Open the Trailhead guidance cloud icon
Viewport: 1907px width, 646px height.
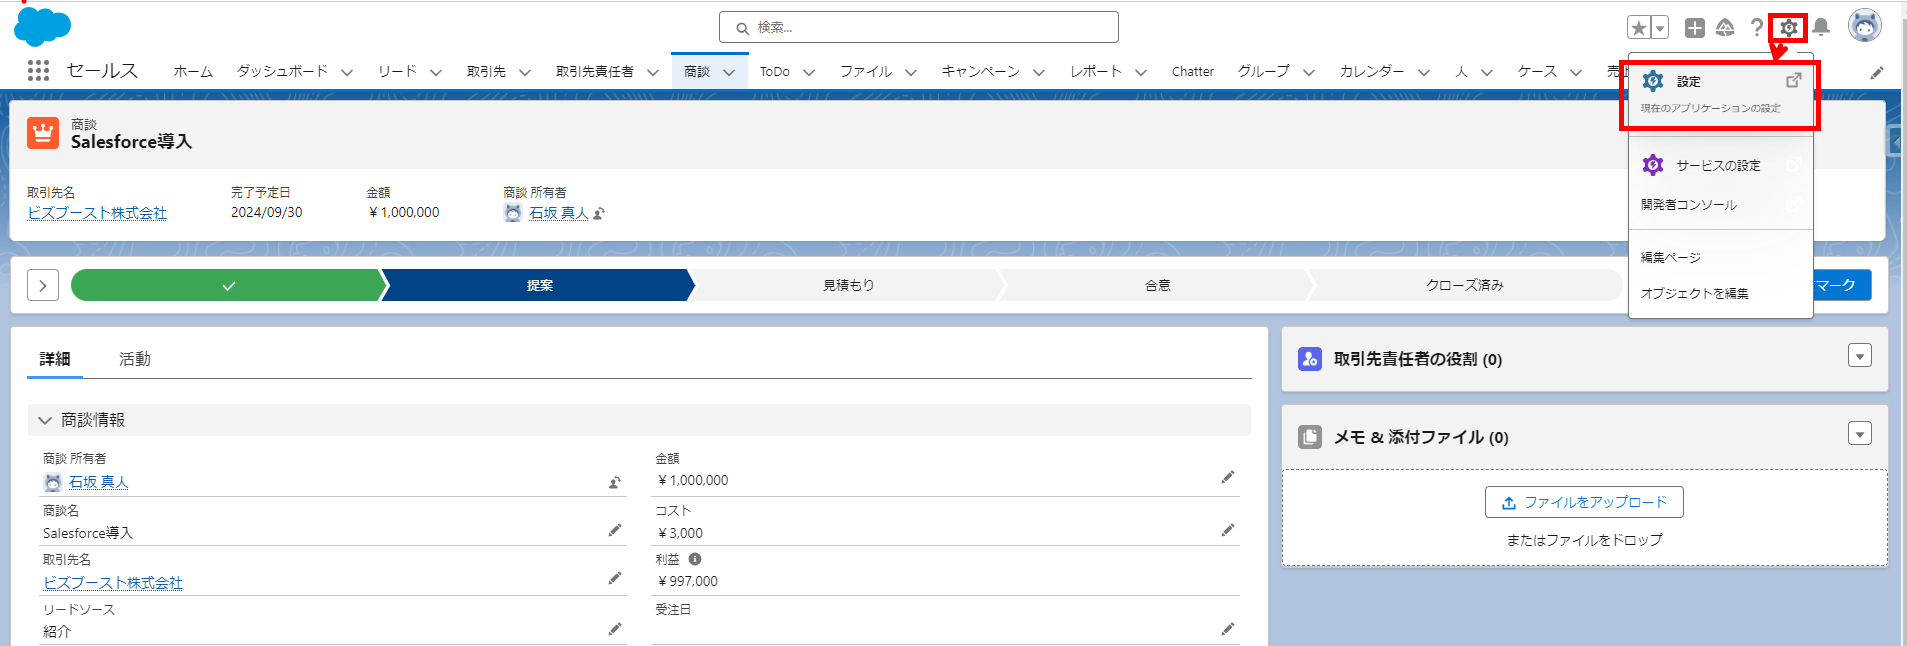tap(1725, 28)
